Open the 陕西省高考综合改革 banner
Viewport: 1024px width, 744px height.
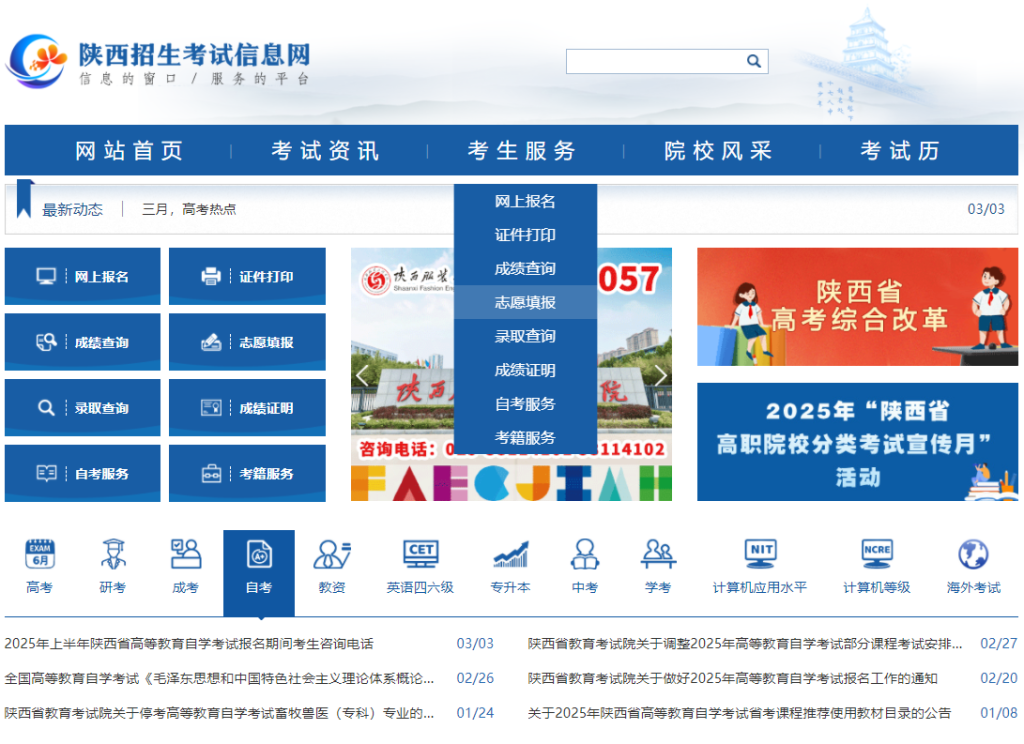tap(857, 306)
